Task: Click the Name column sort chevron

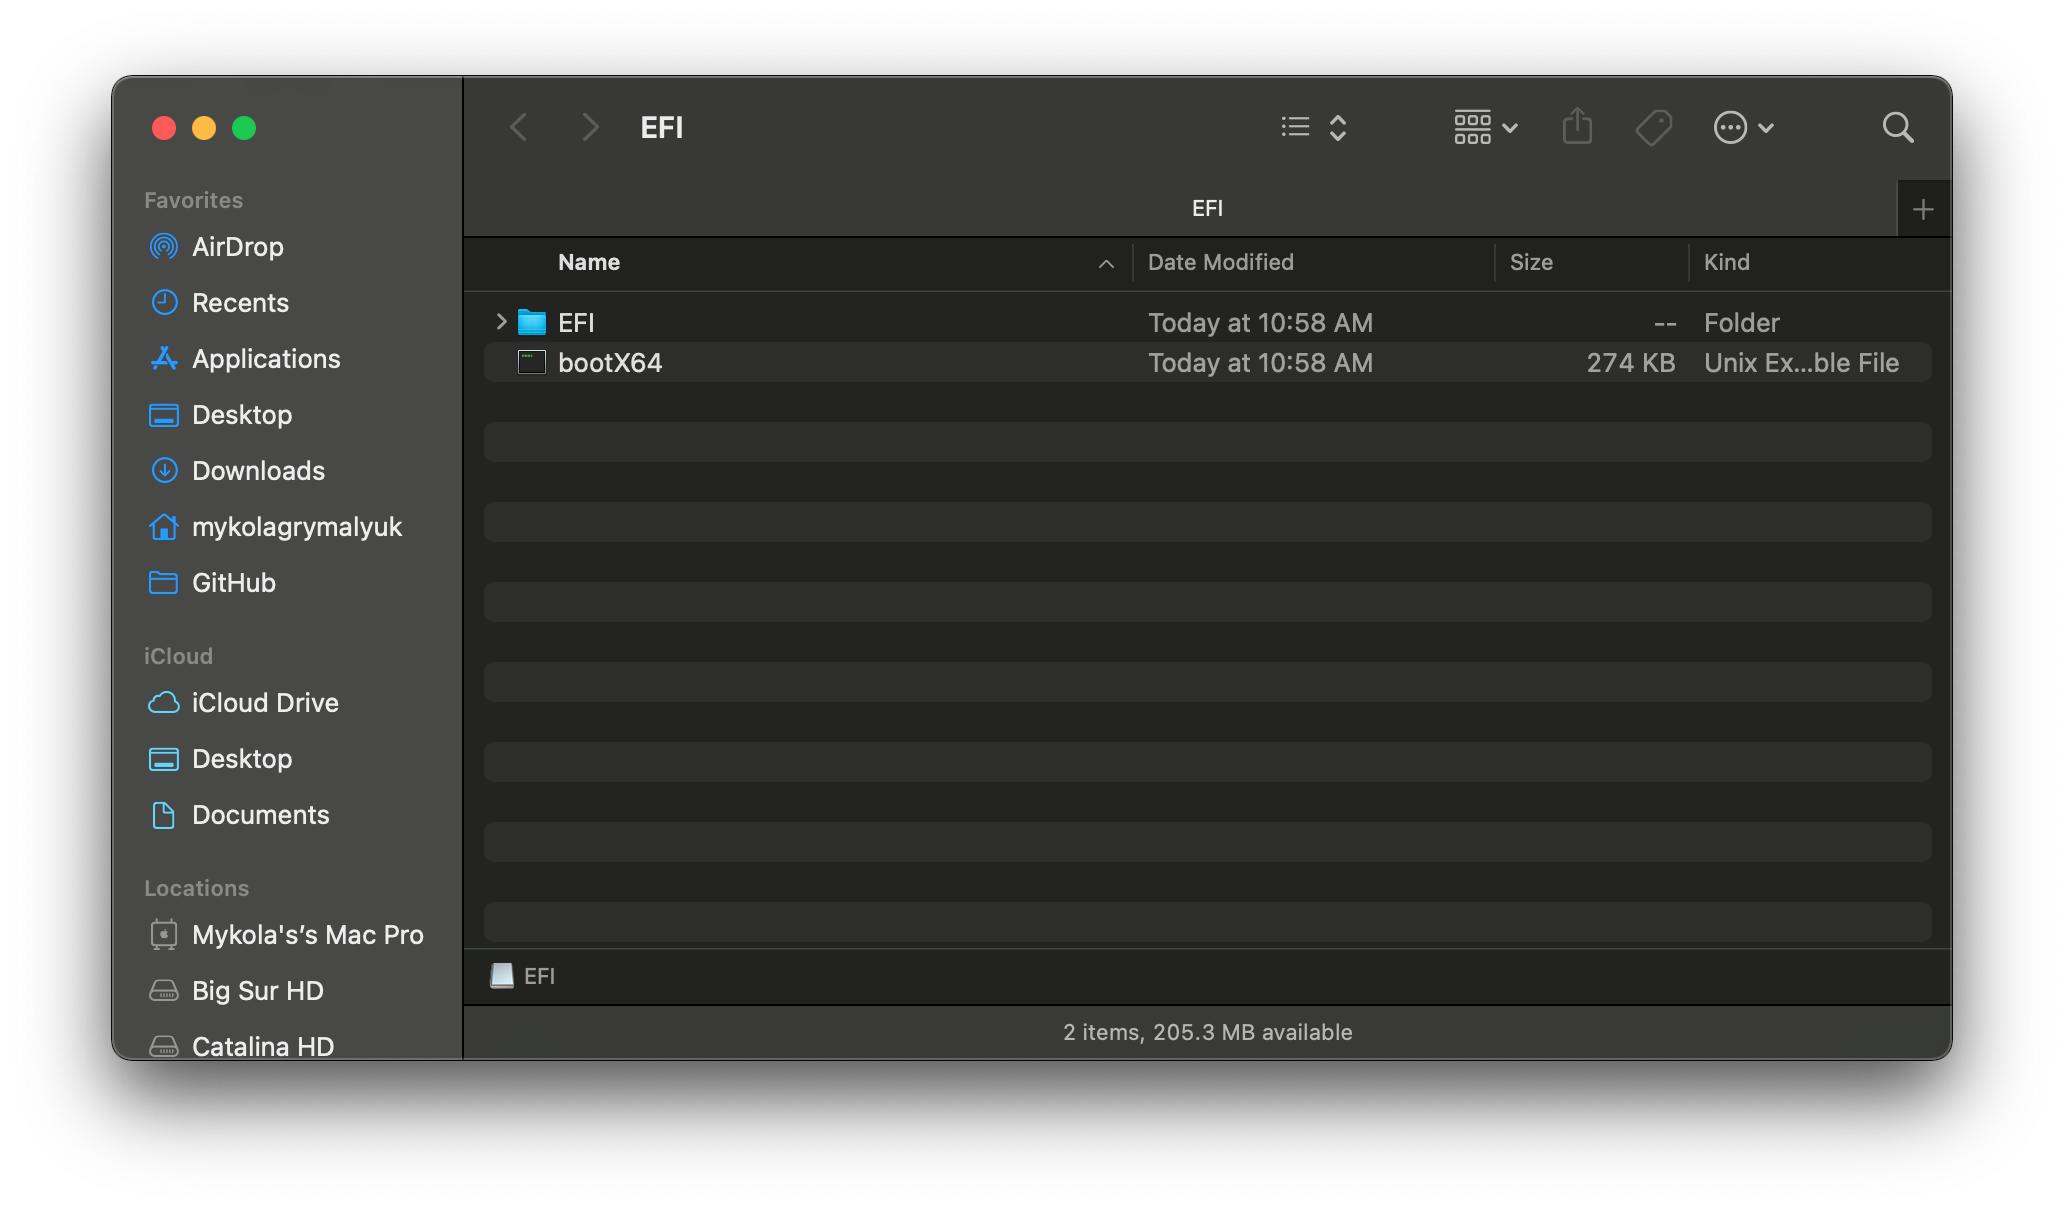Action: [x=1105, y=263]
